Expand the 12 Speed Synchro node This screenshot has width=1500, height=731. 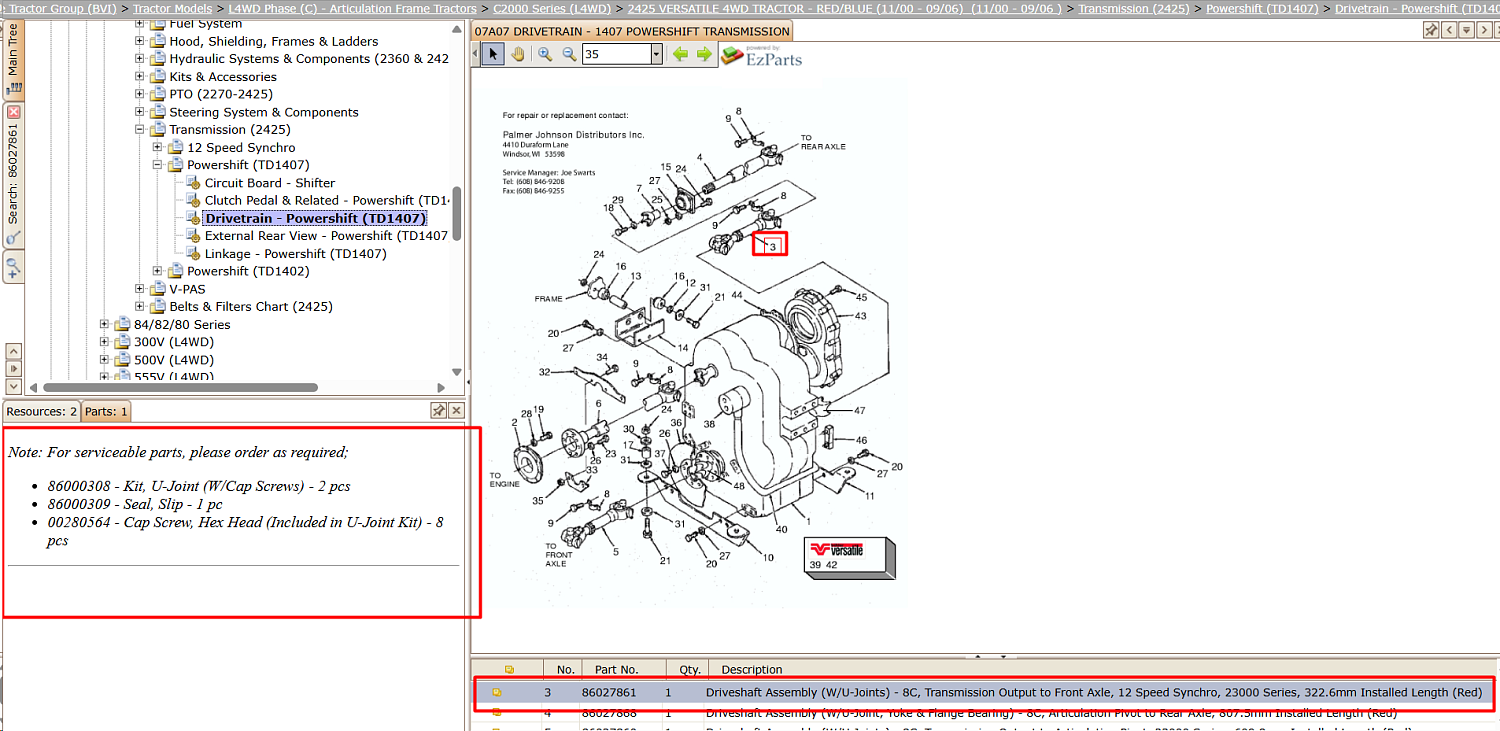coord(158,148)
